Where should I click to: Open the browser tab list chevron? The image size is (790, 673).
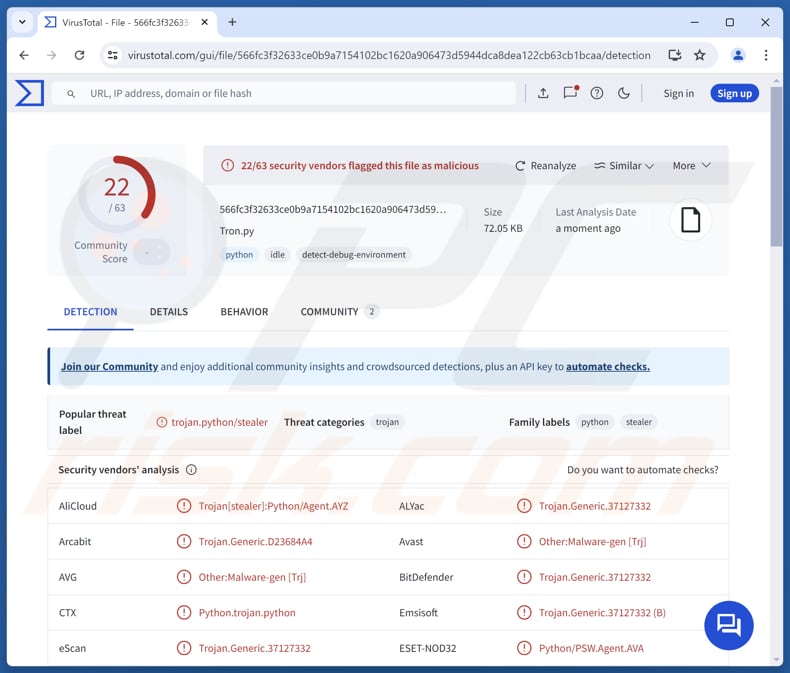coord(22,22)
